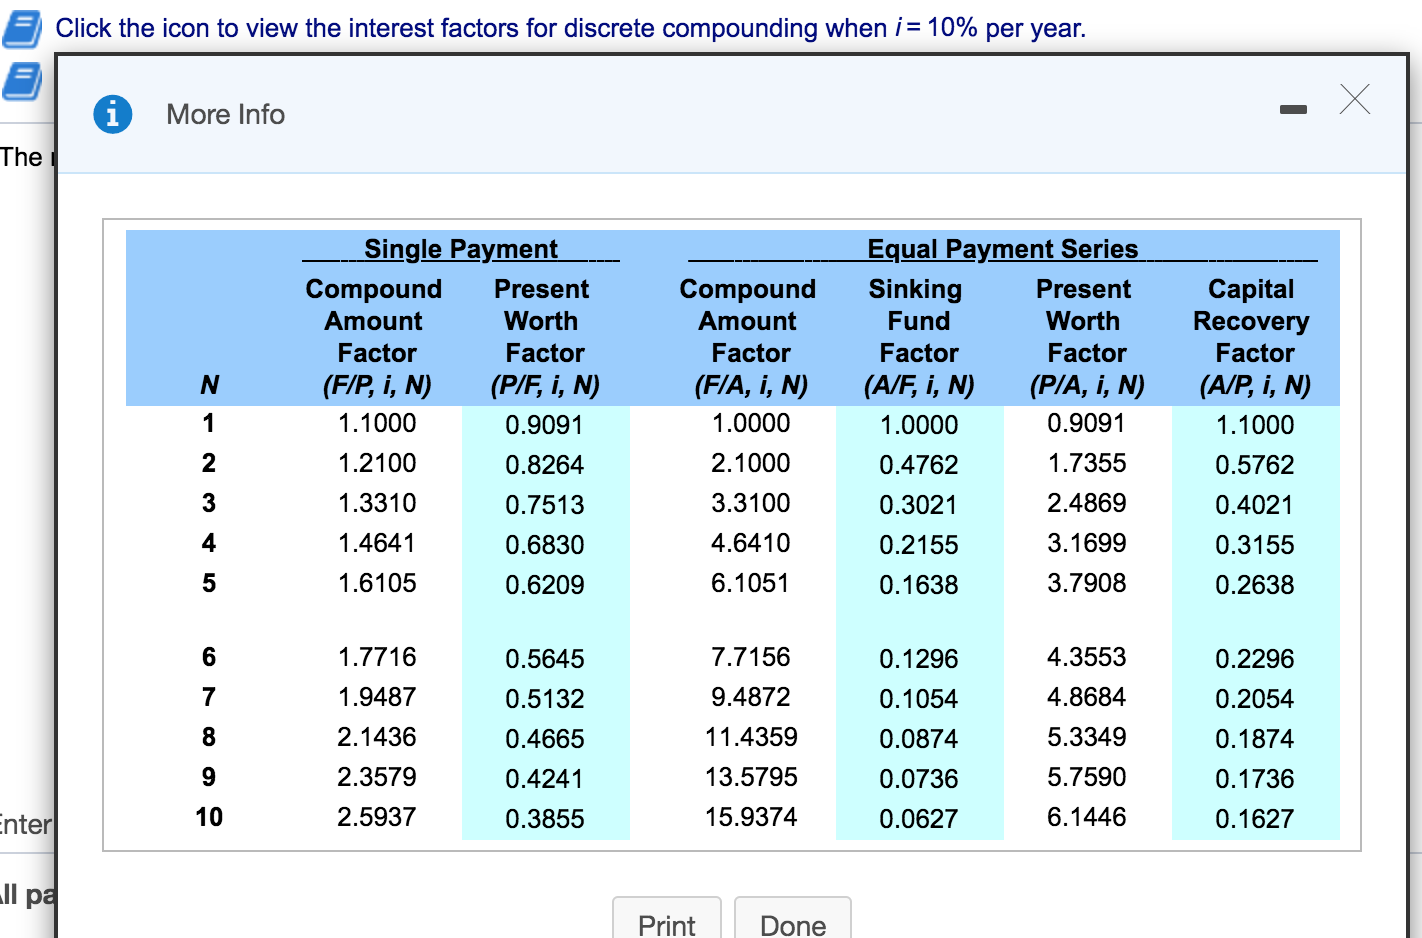Select the value 3.7908
Viewport: 1422px width, 938px height.
[x=1087, y=583]
